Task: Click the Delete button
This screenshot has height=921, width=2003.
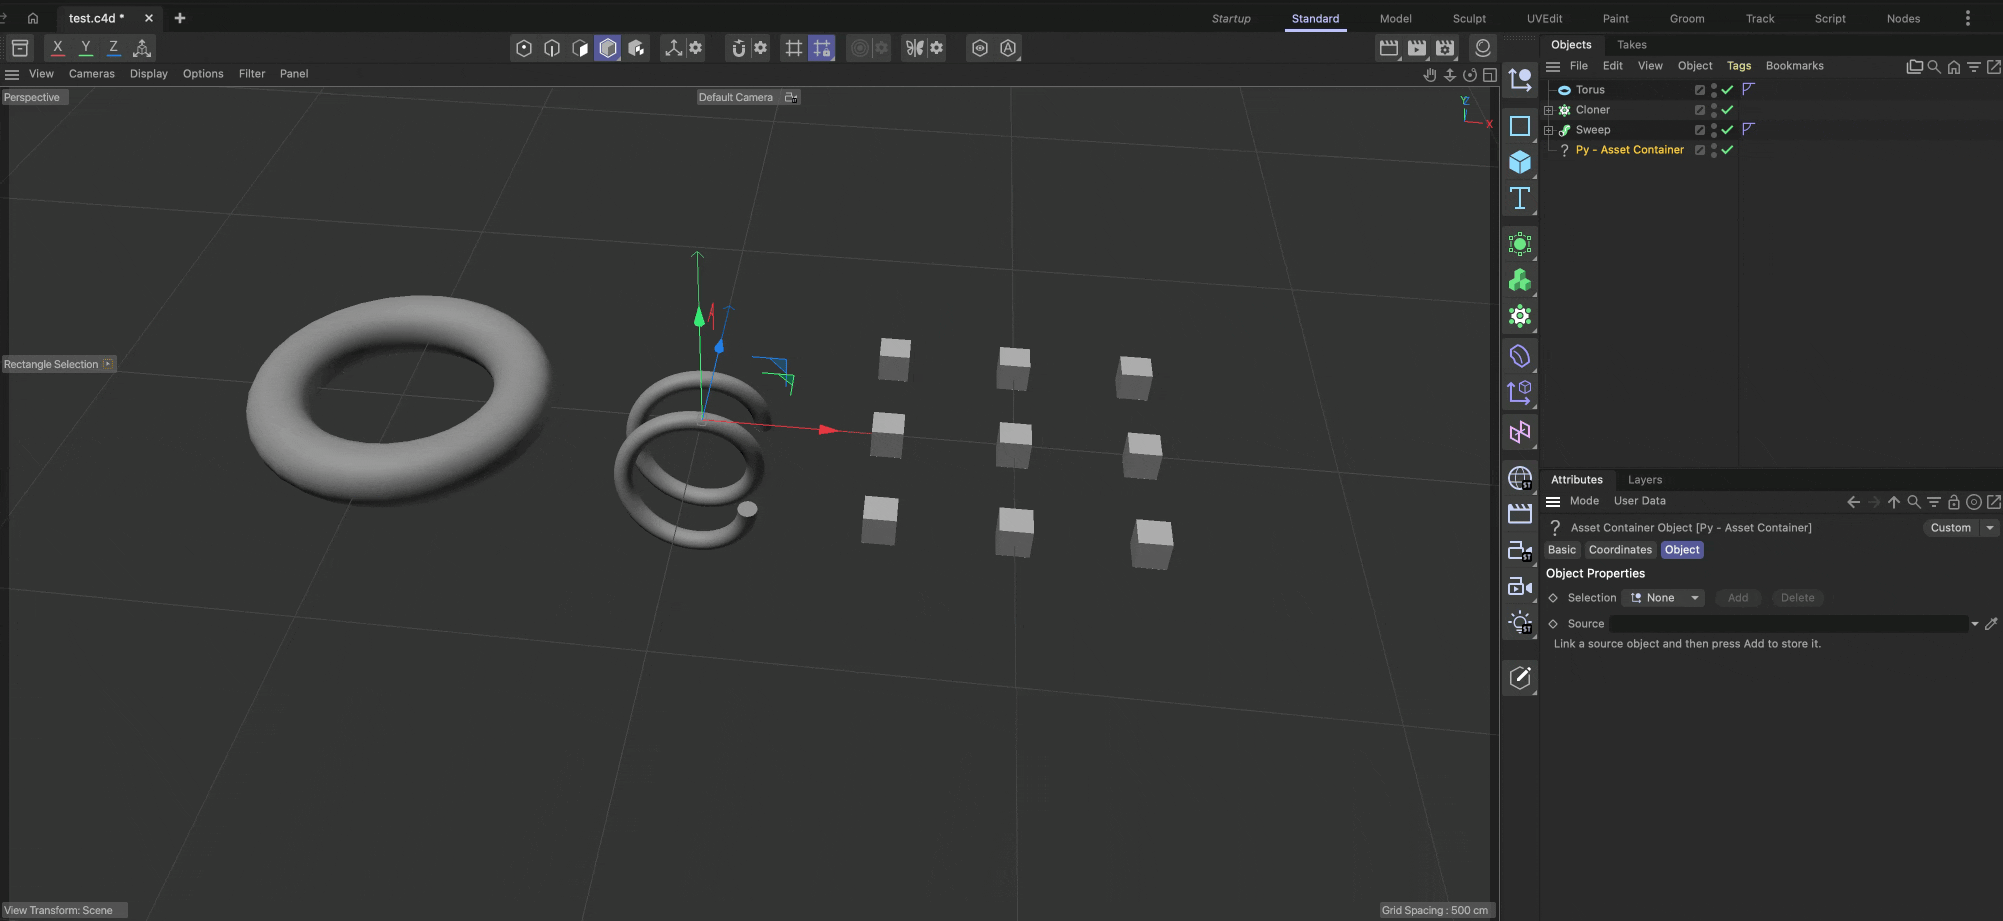Action: (1797, 598)
